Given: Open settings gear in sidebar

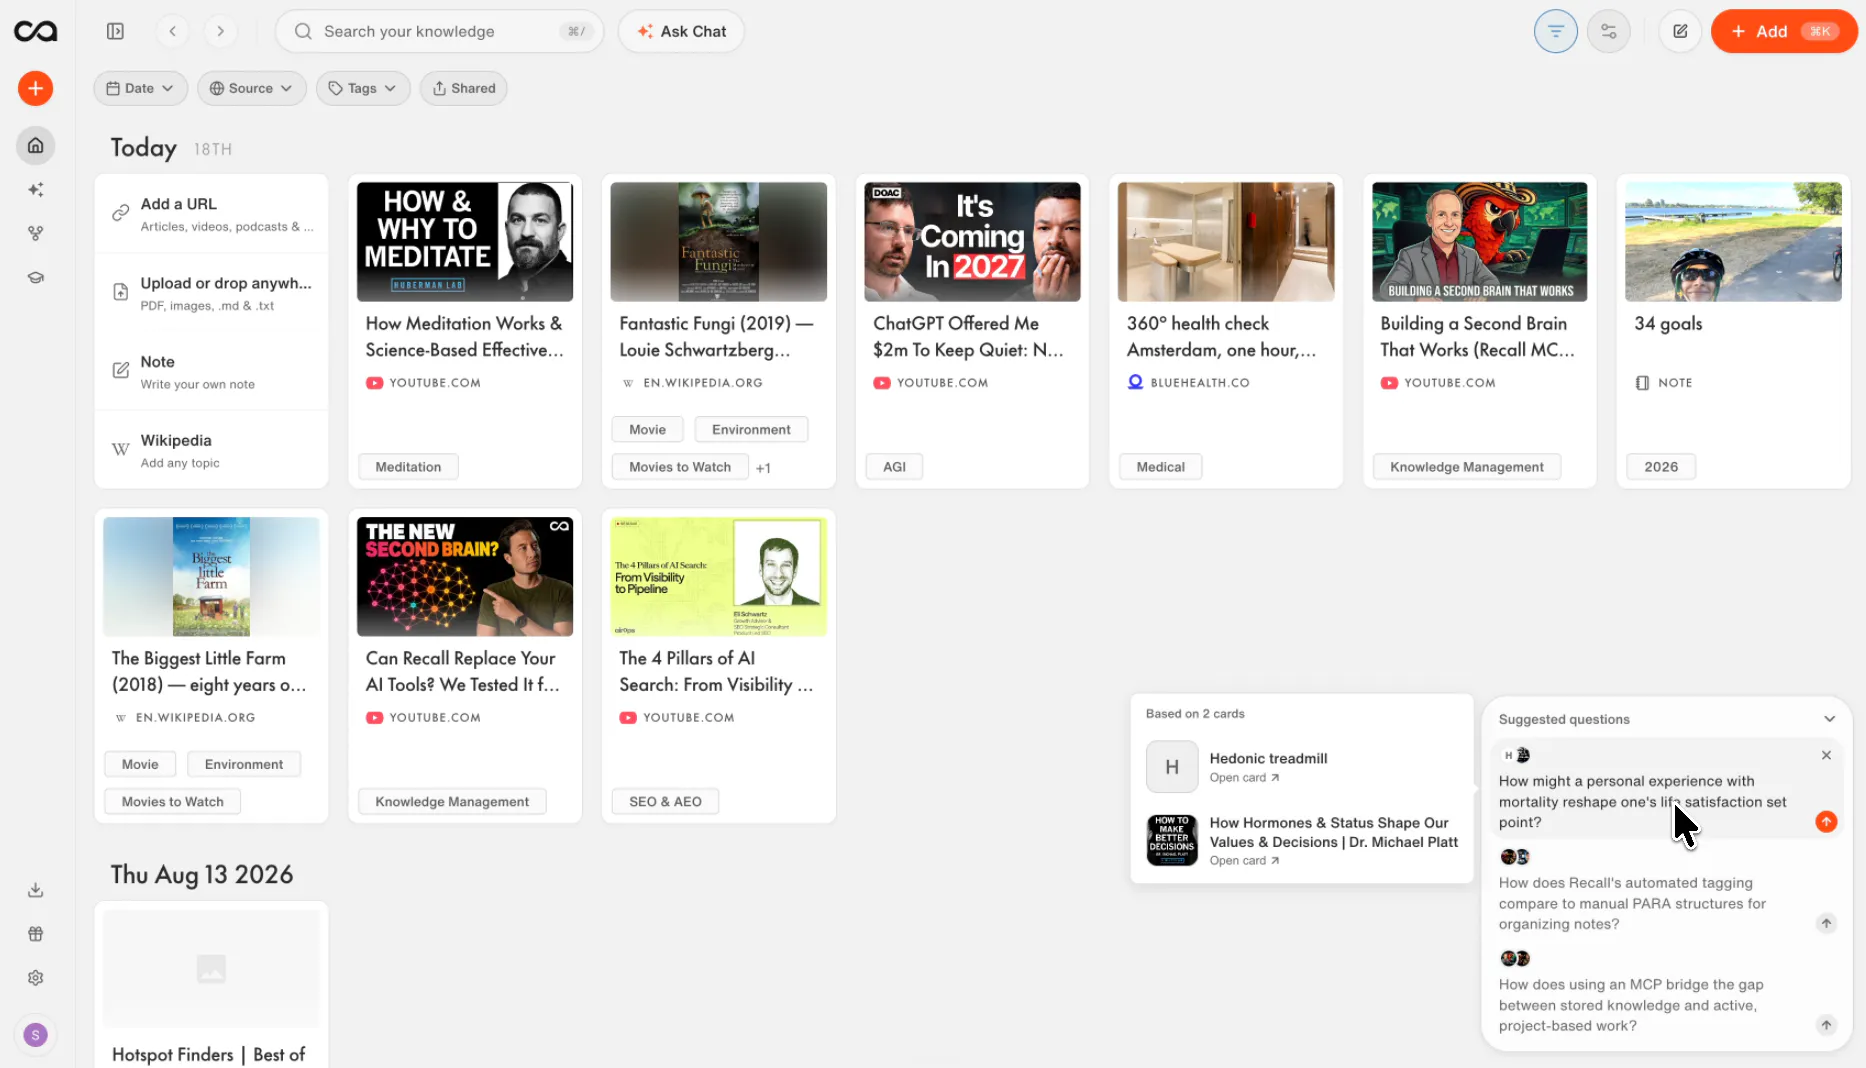Looking at the screenshot, I should point(35,978).
